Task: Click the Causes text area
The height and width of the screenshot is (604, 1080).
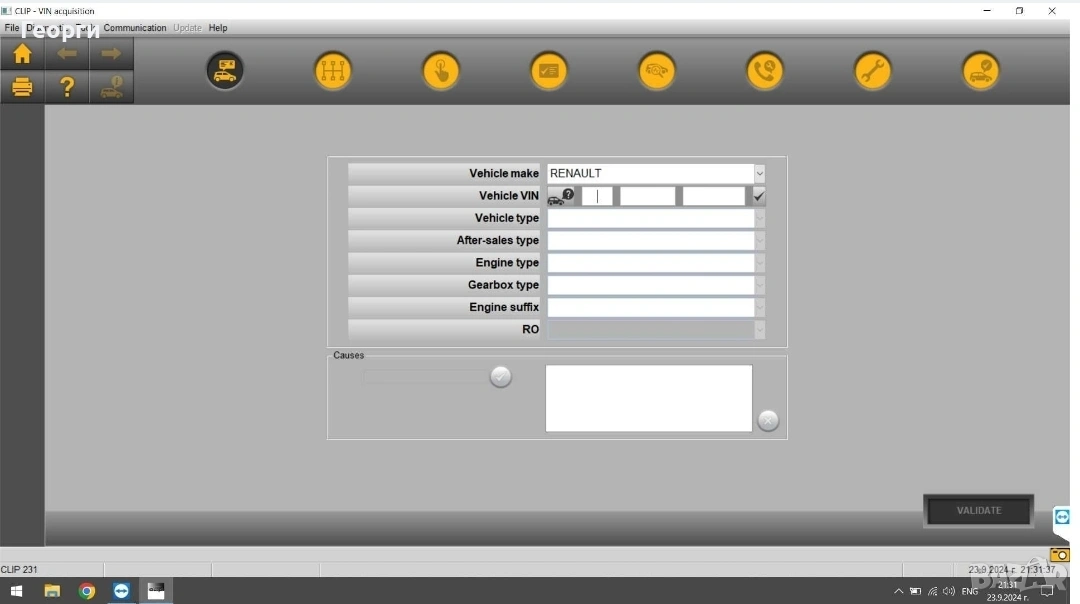Action: point(649,398)
